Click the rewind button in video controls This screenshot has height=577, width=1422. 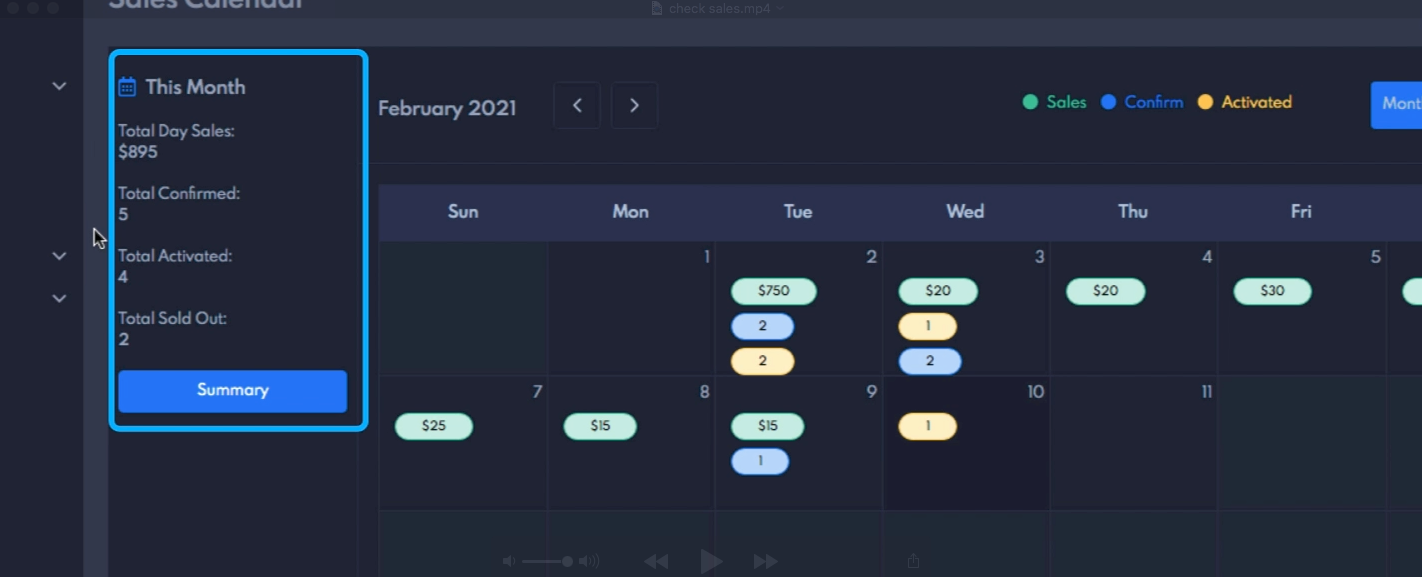click(x=656, y=561)
